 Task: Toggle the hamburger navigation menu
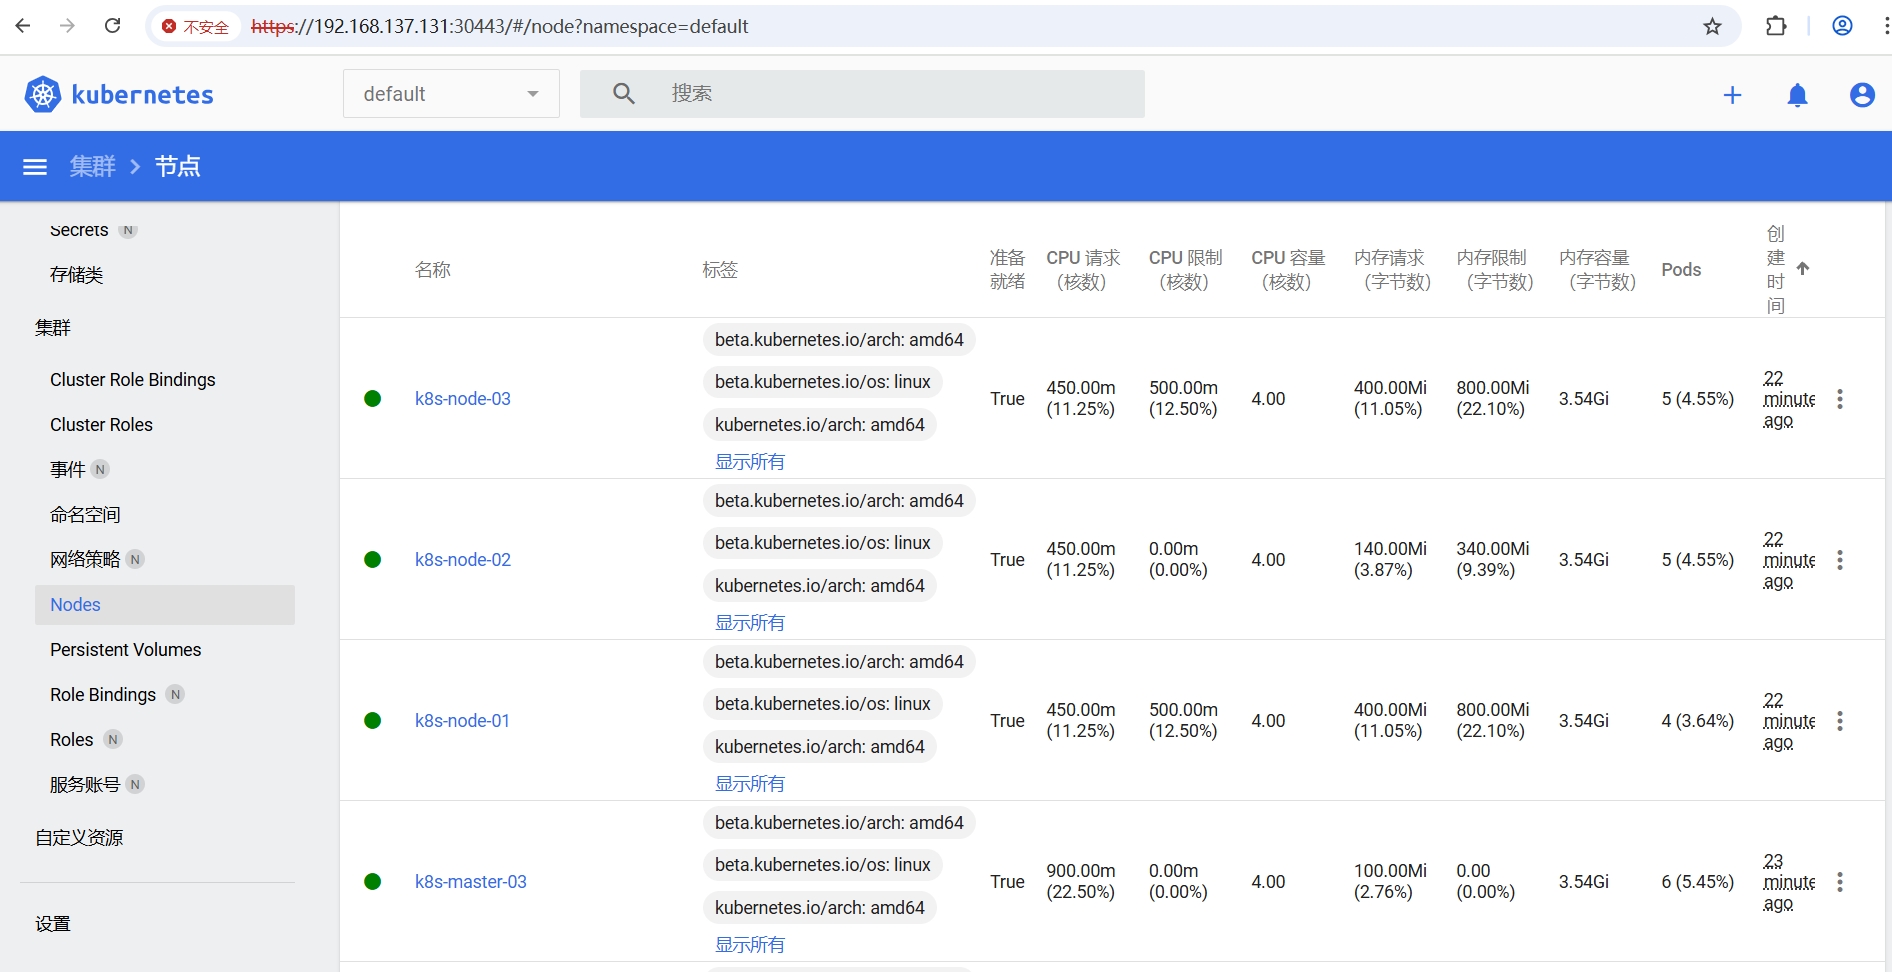tap(35, 166)
